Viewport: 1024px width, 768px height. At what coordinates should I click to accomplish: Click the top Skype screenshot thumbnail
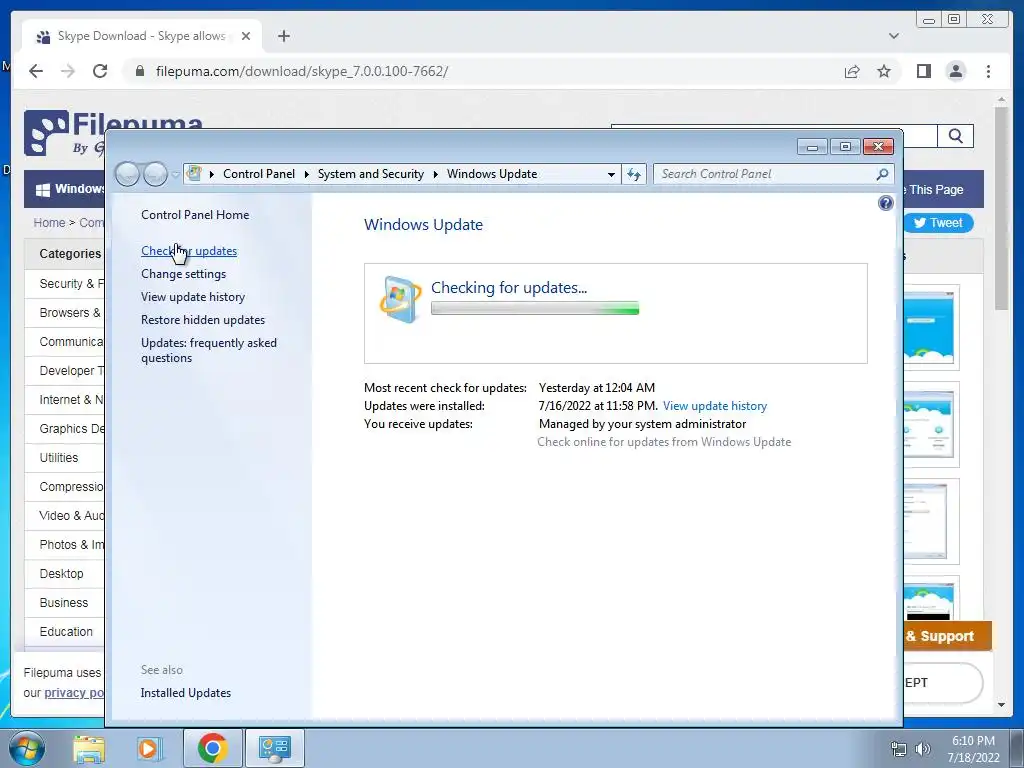[x=928, y=327]
